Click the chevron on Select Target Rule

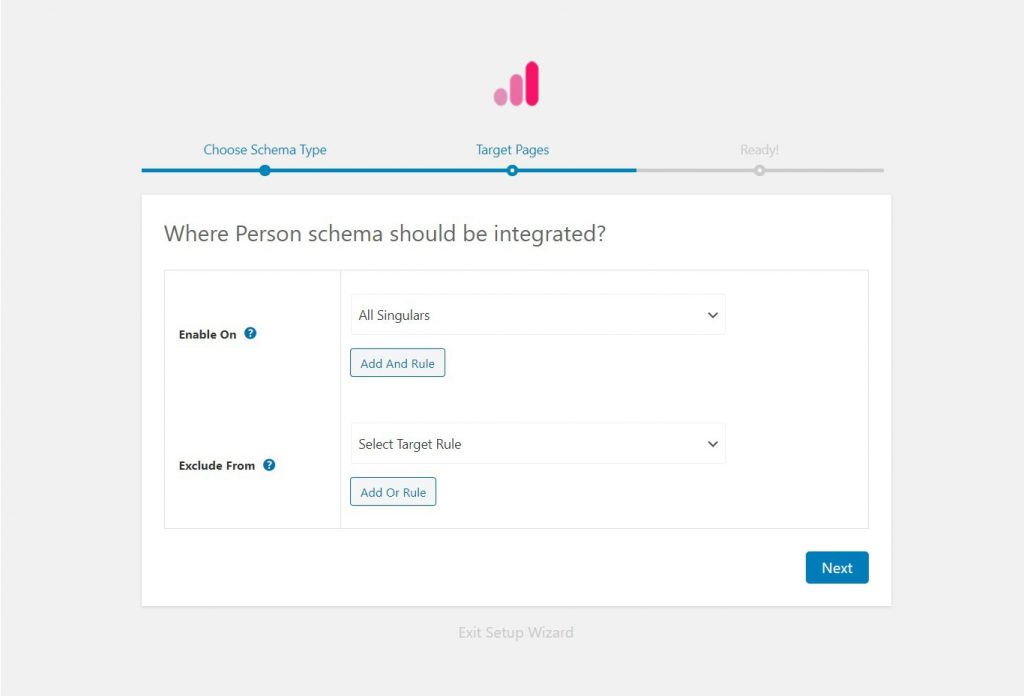coord(713,444)
